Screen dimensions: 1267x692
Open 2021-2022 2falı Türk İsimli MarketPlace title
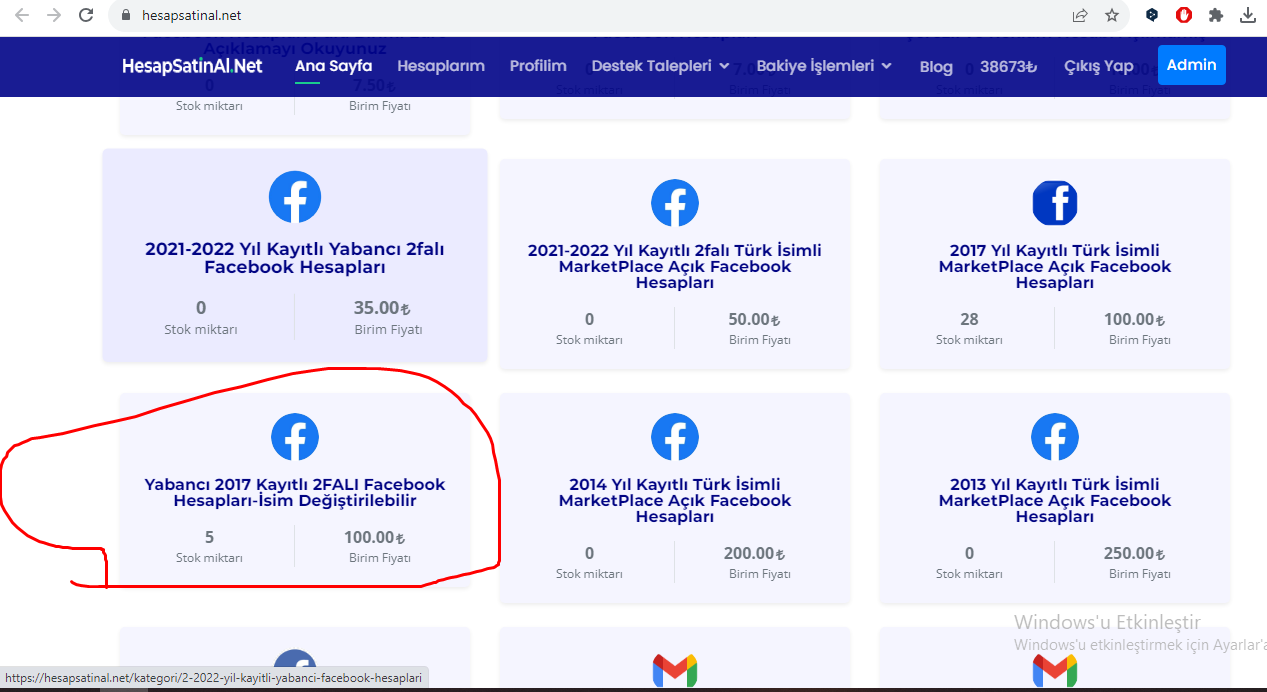pos(675,266)
